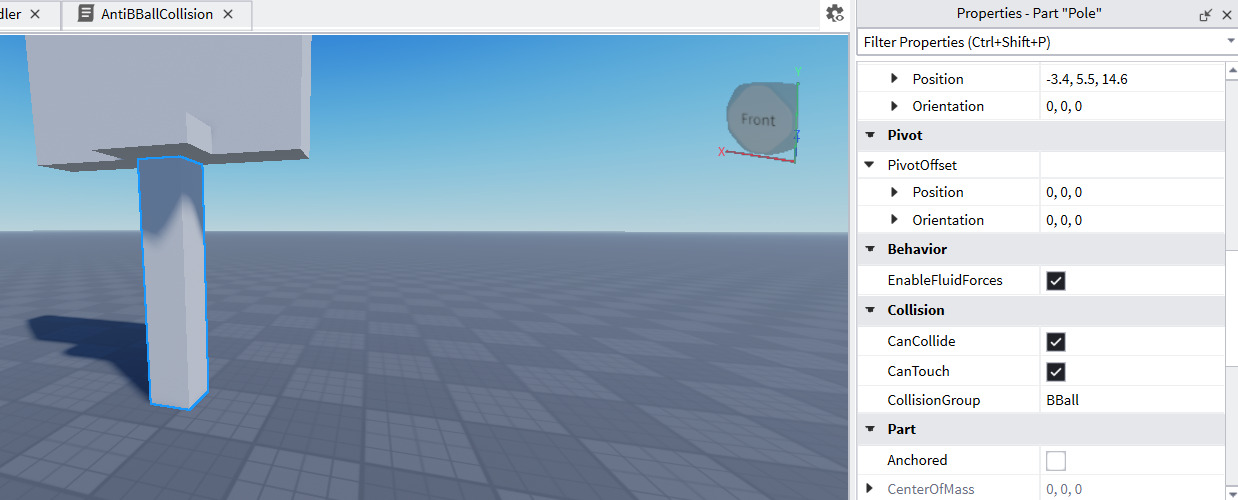Expand PivotOffset Position sub-property
This screenshot has width=1238, height=500.
(x=895, y=192)
